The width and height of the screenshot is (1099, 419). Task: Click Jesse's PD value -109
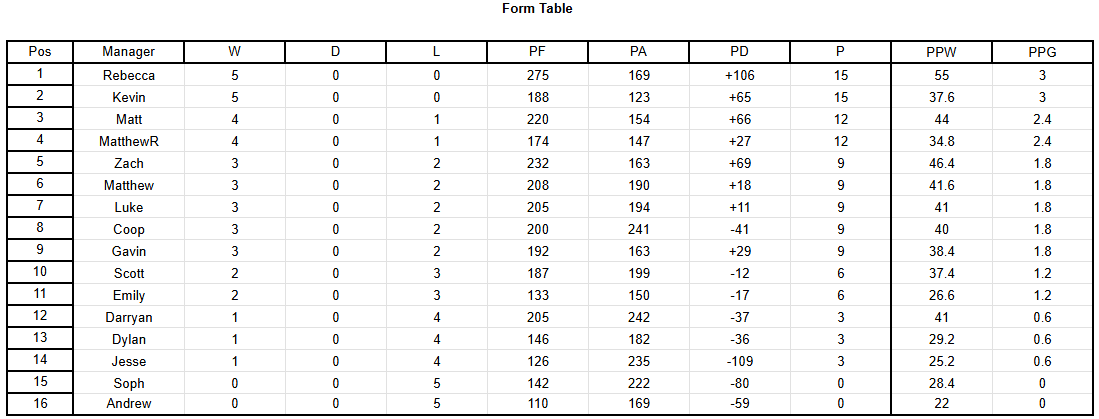tap(739, 362)
